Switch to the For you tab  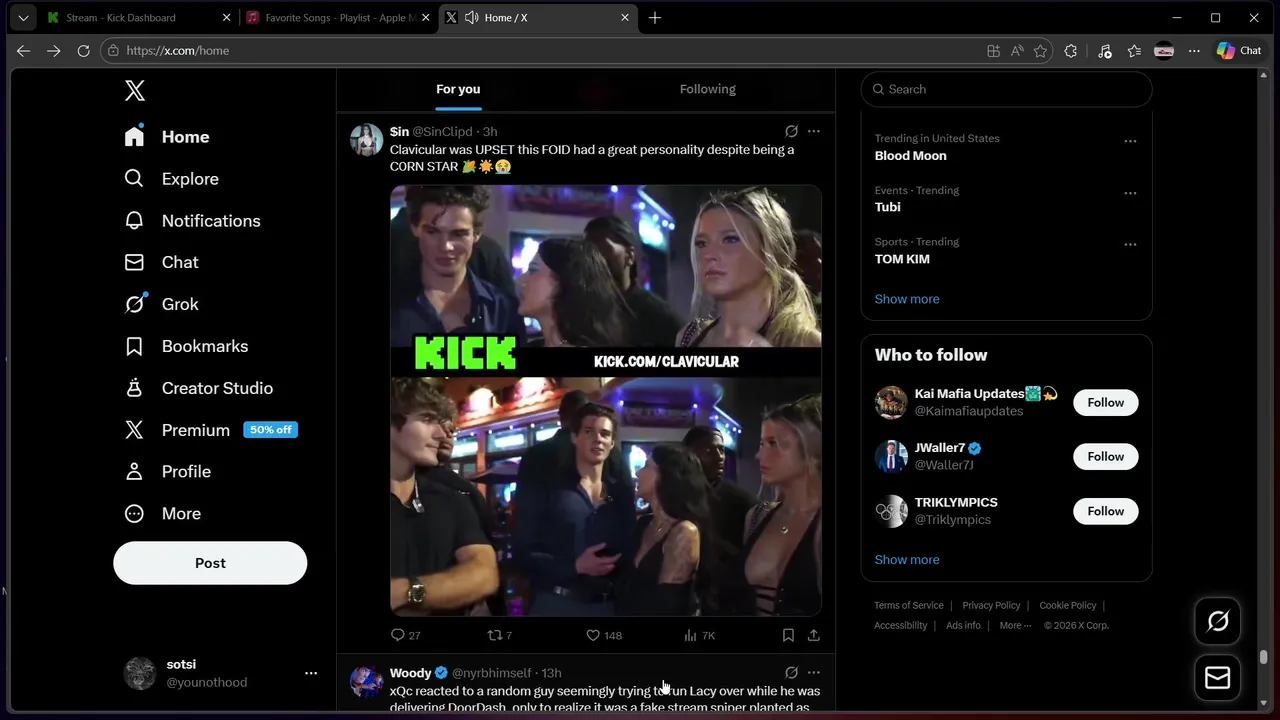[x=458, y=89]
